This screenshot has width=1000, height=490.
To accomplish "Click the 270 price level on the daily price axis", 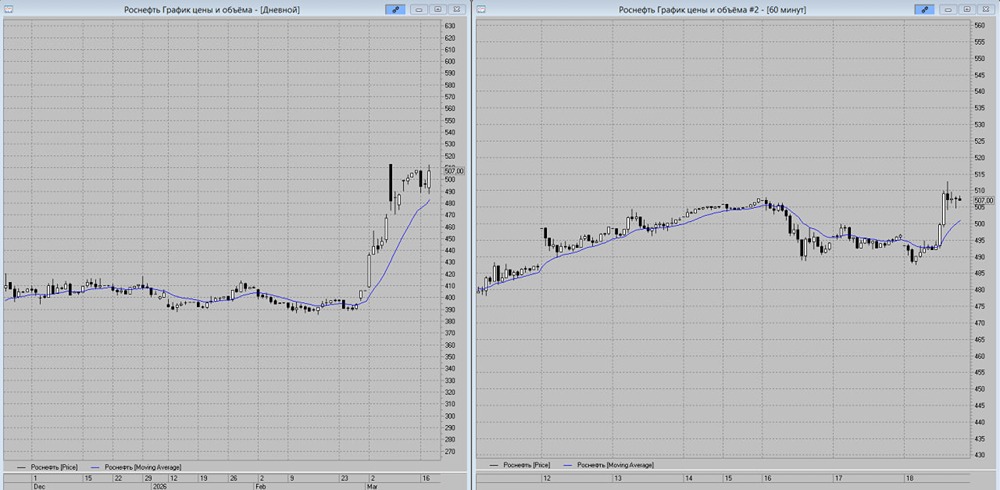I will [x=451, y=452].
